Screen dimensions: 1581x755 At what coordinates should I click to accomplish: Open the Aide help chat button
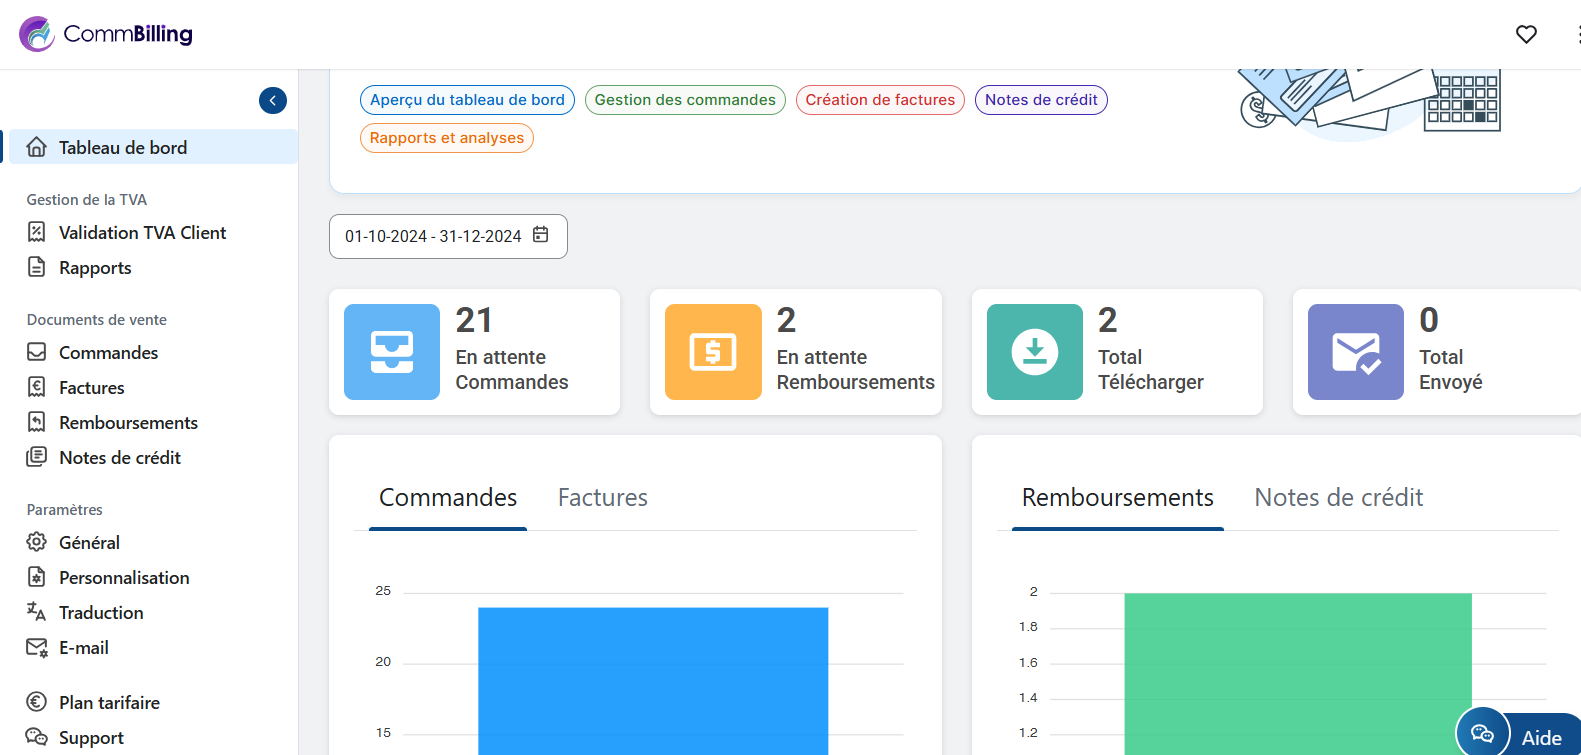pos(1518,733)
